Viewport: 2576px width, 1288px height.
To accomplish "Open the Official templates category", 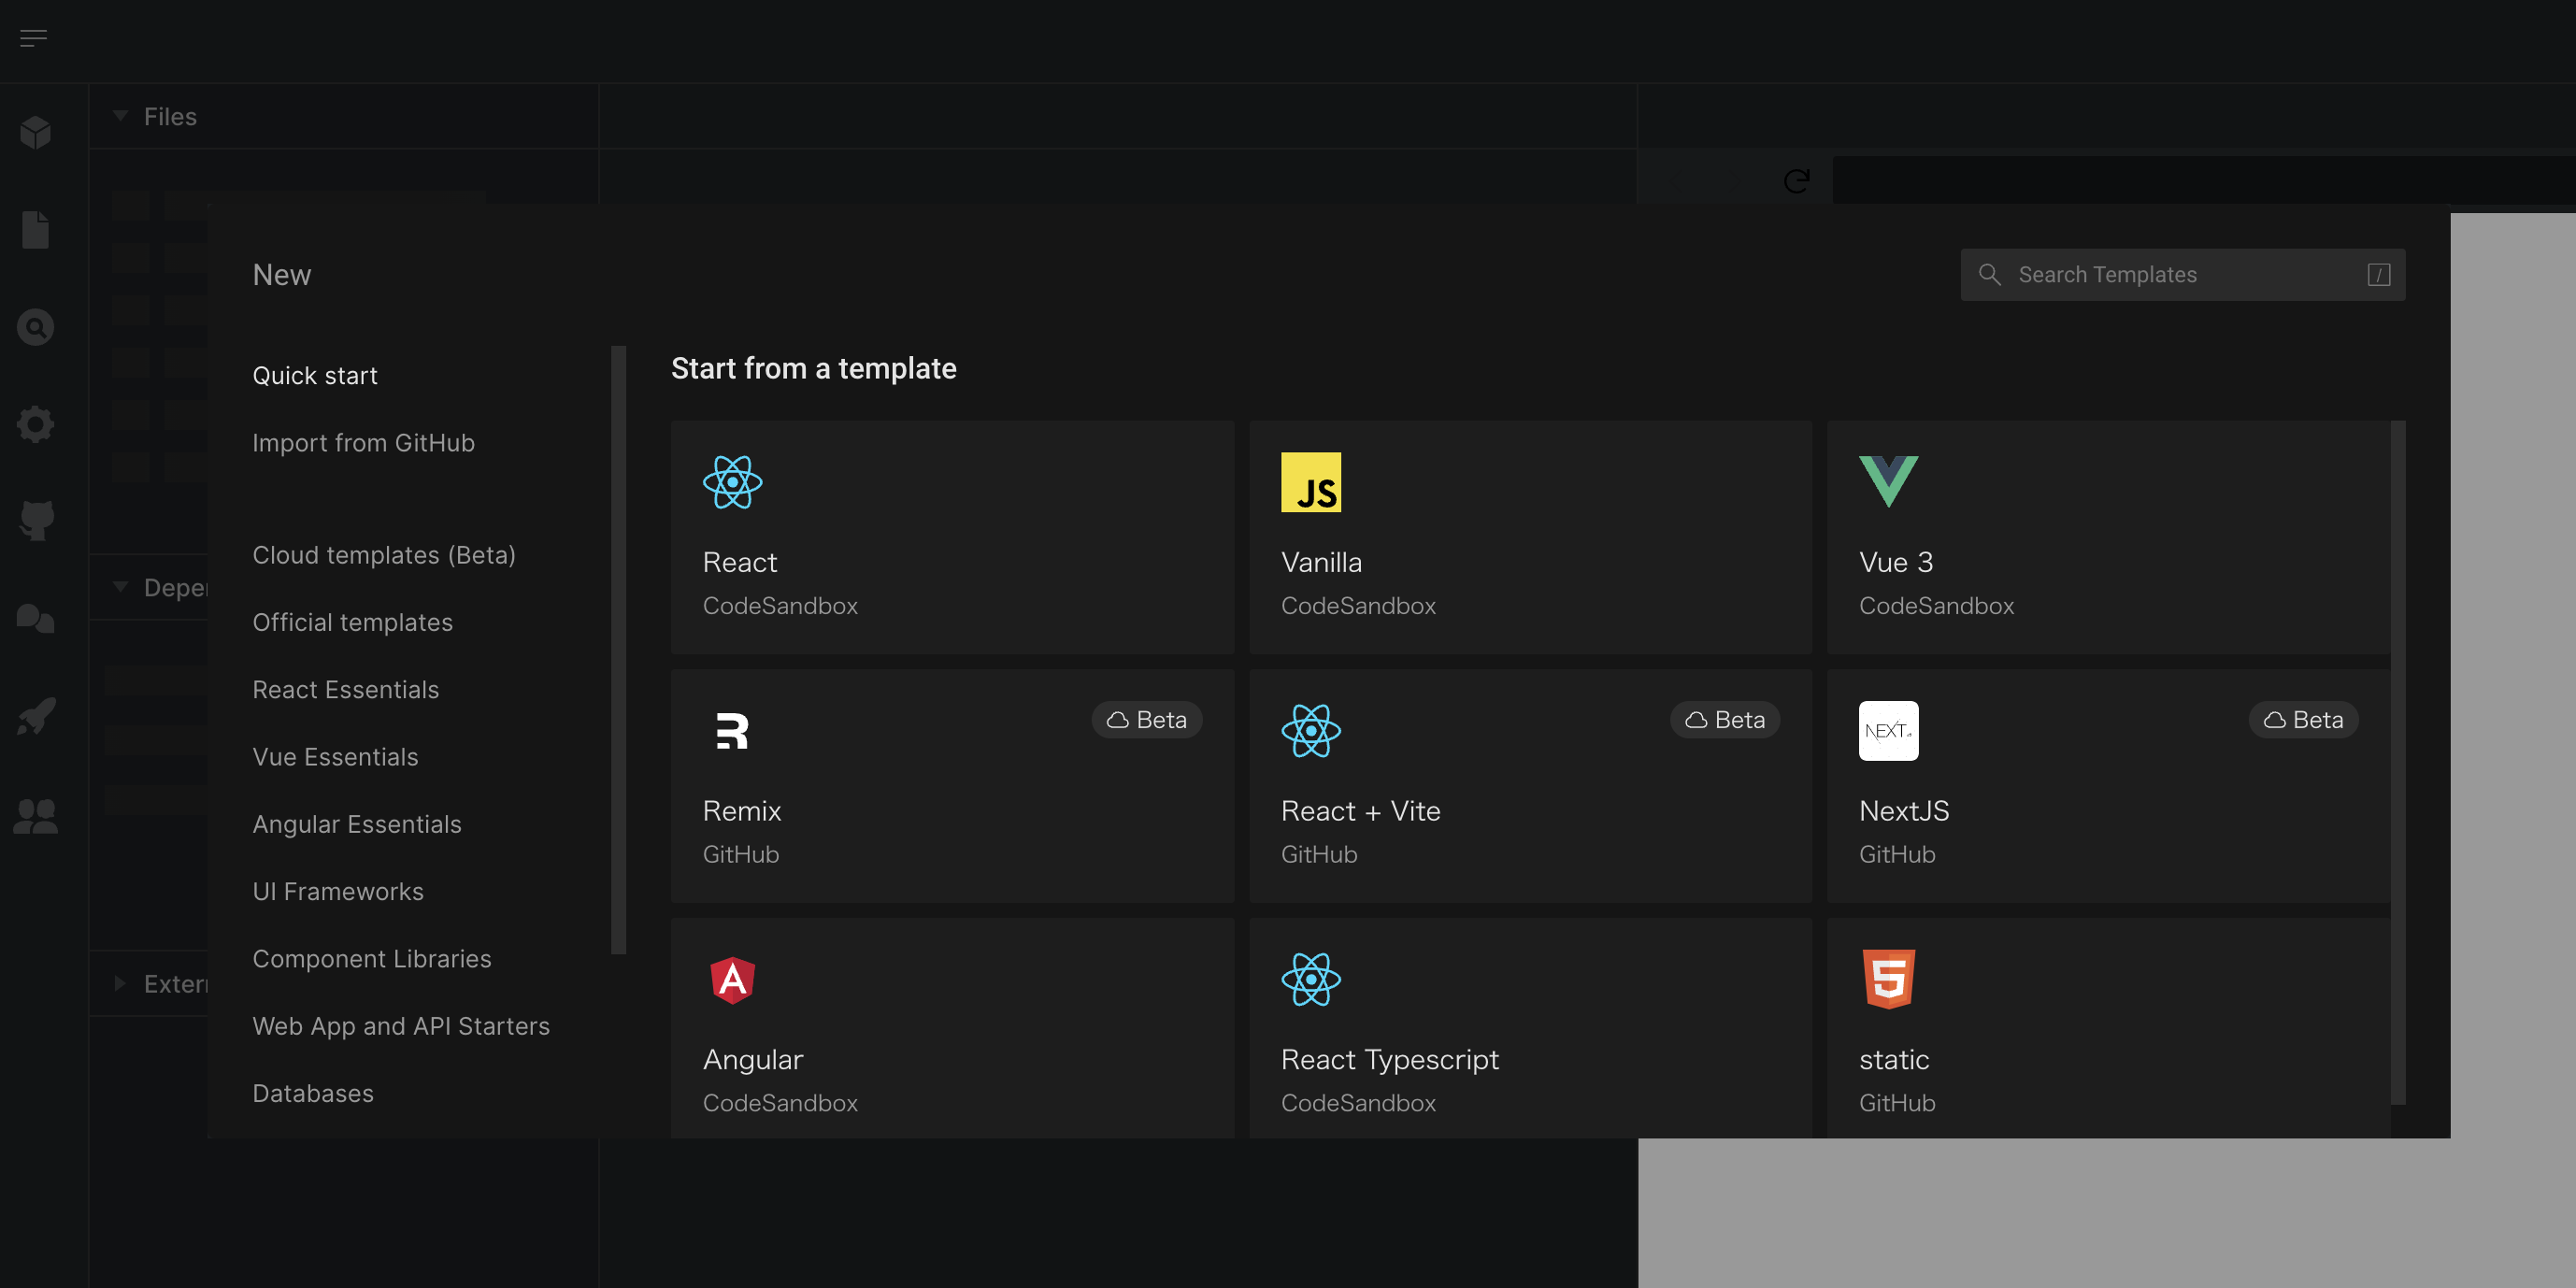I will pyautogui.click(x=352, y=621).
